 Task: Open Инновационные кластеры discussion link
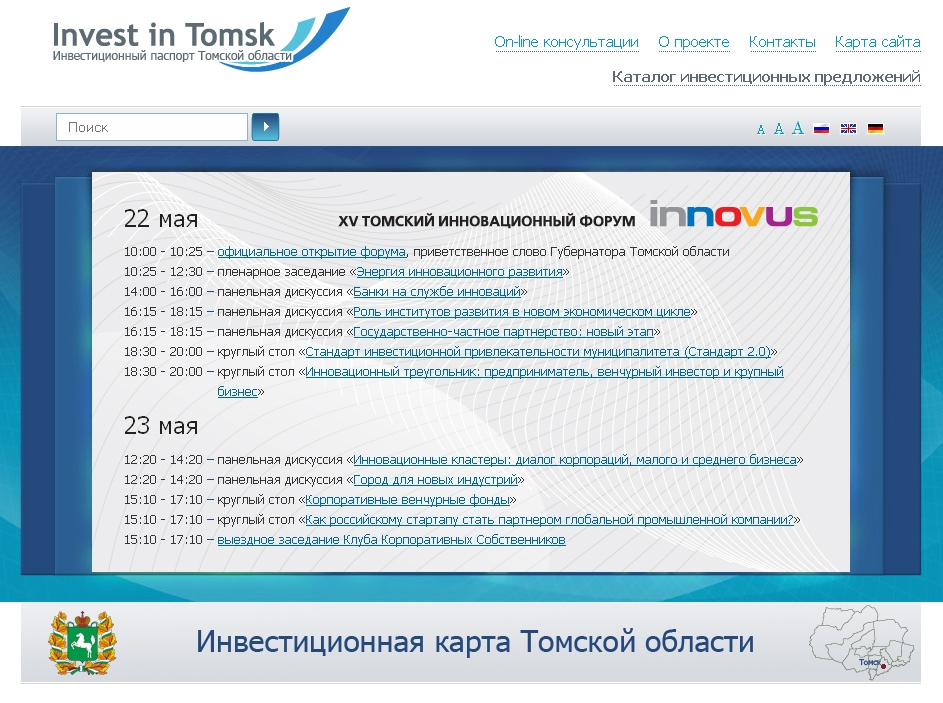tap(575, 459)
